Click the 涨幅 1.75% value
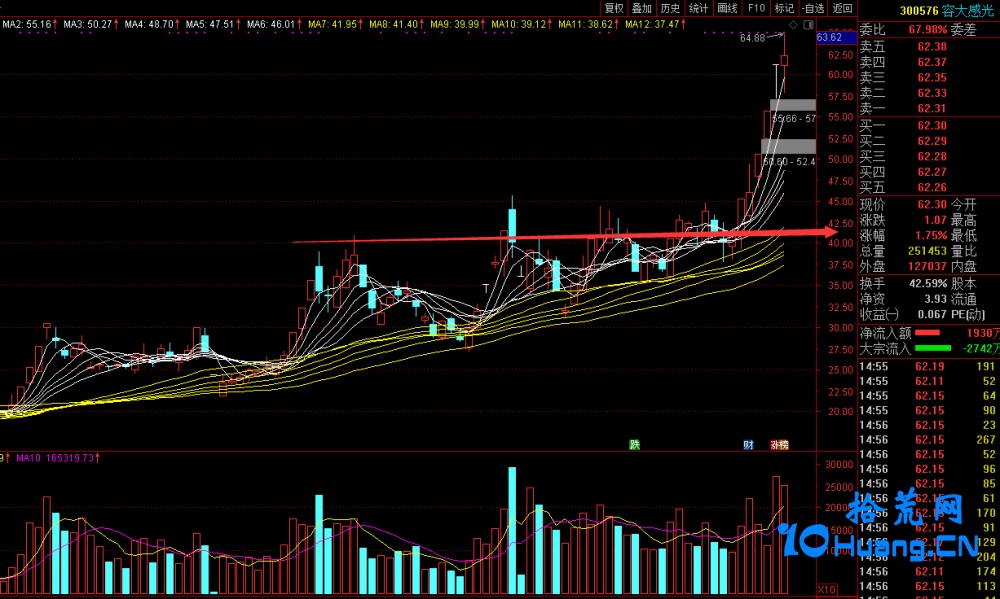This screenshot has width=1000, height=599. [x=930, y=235]
